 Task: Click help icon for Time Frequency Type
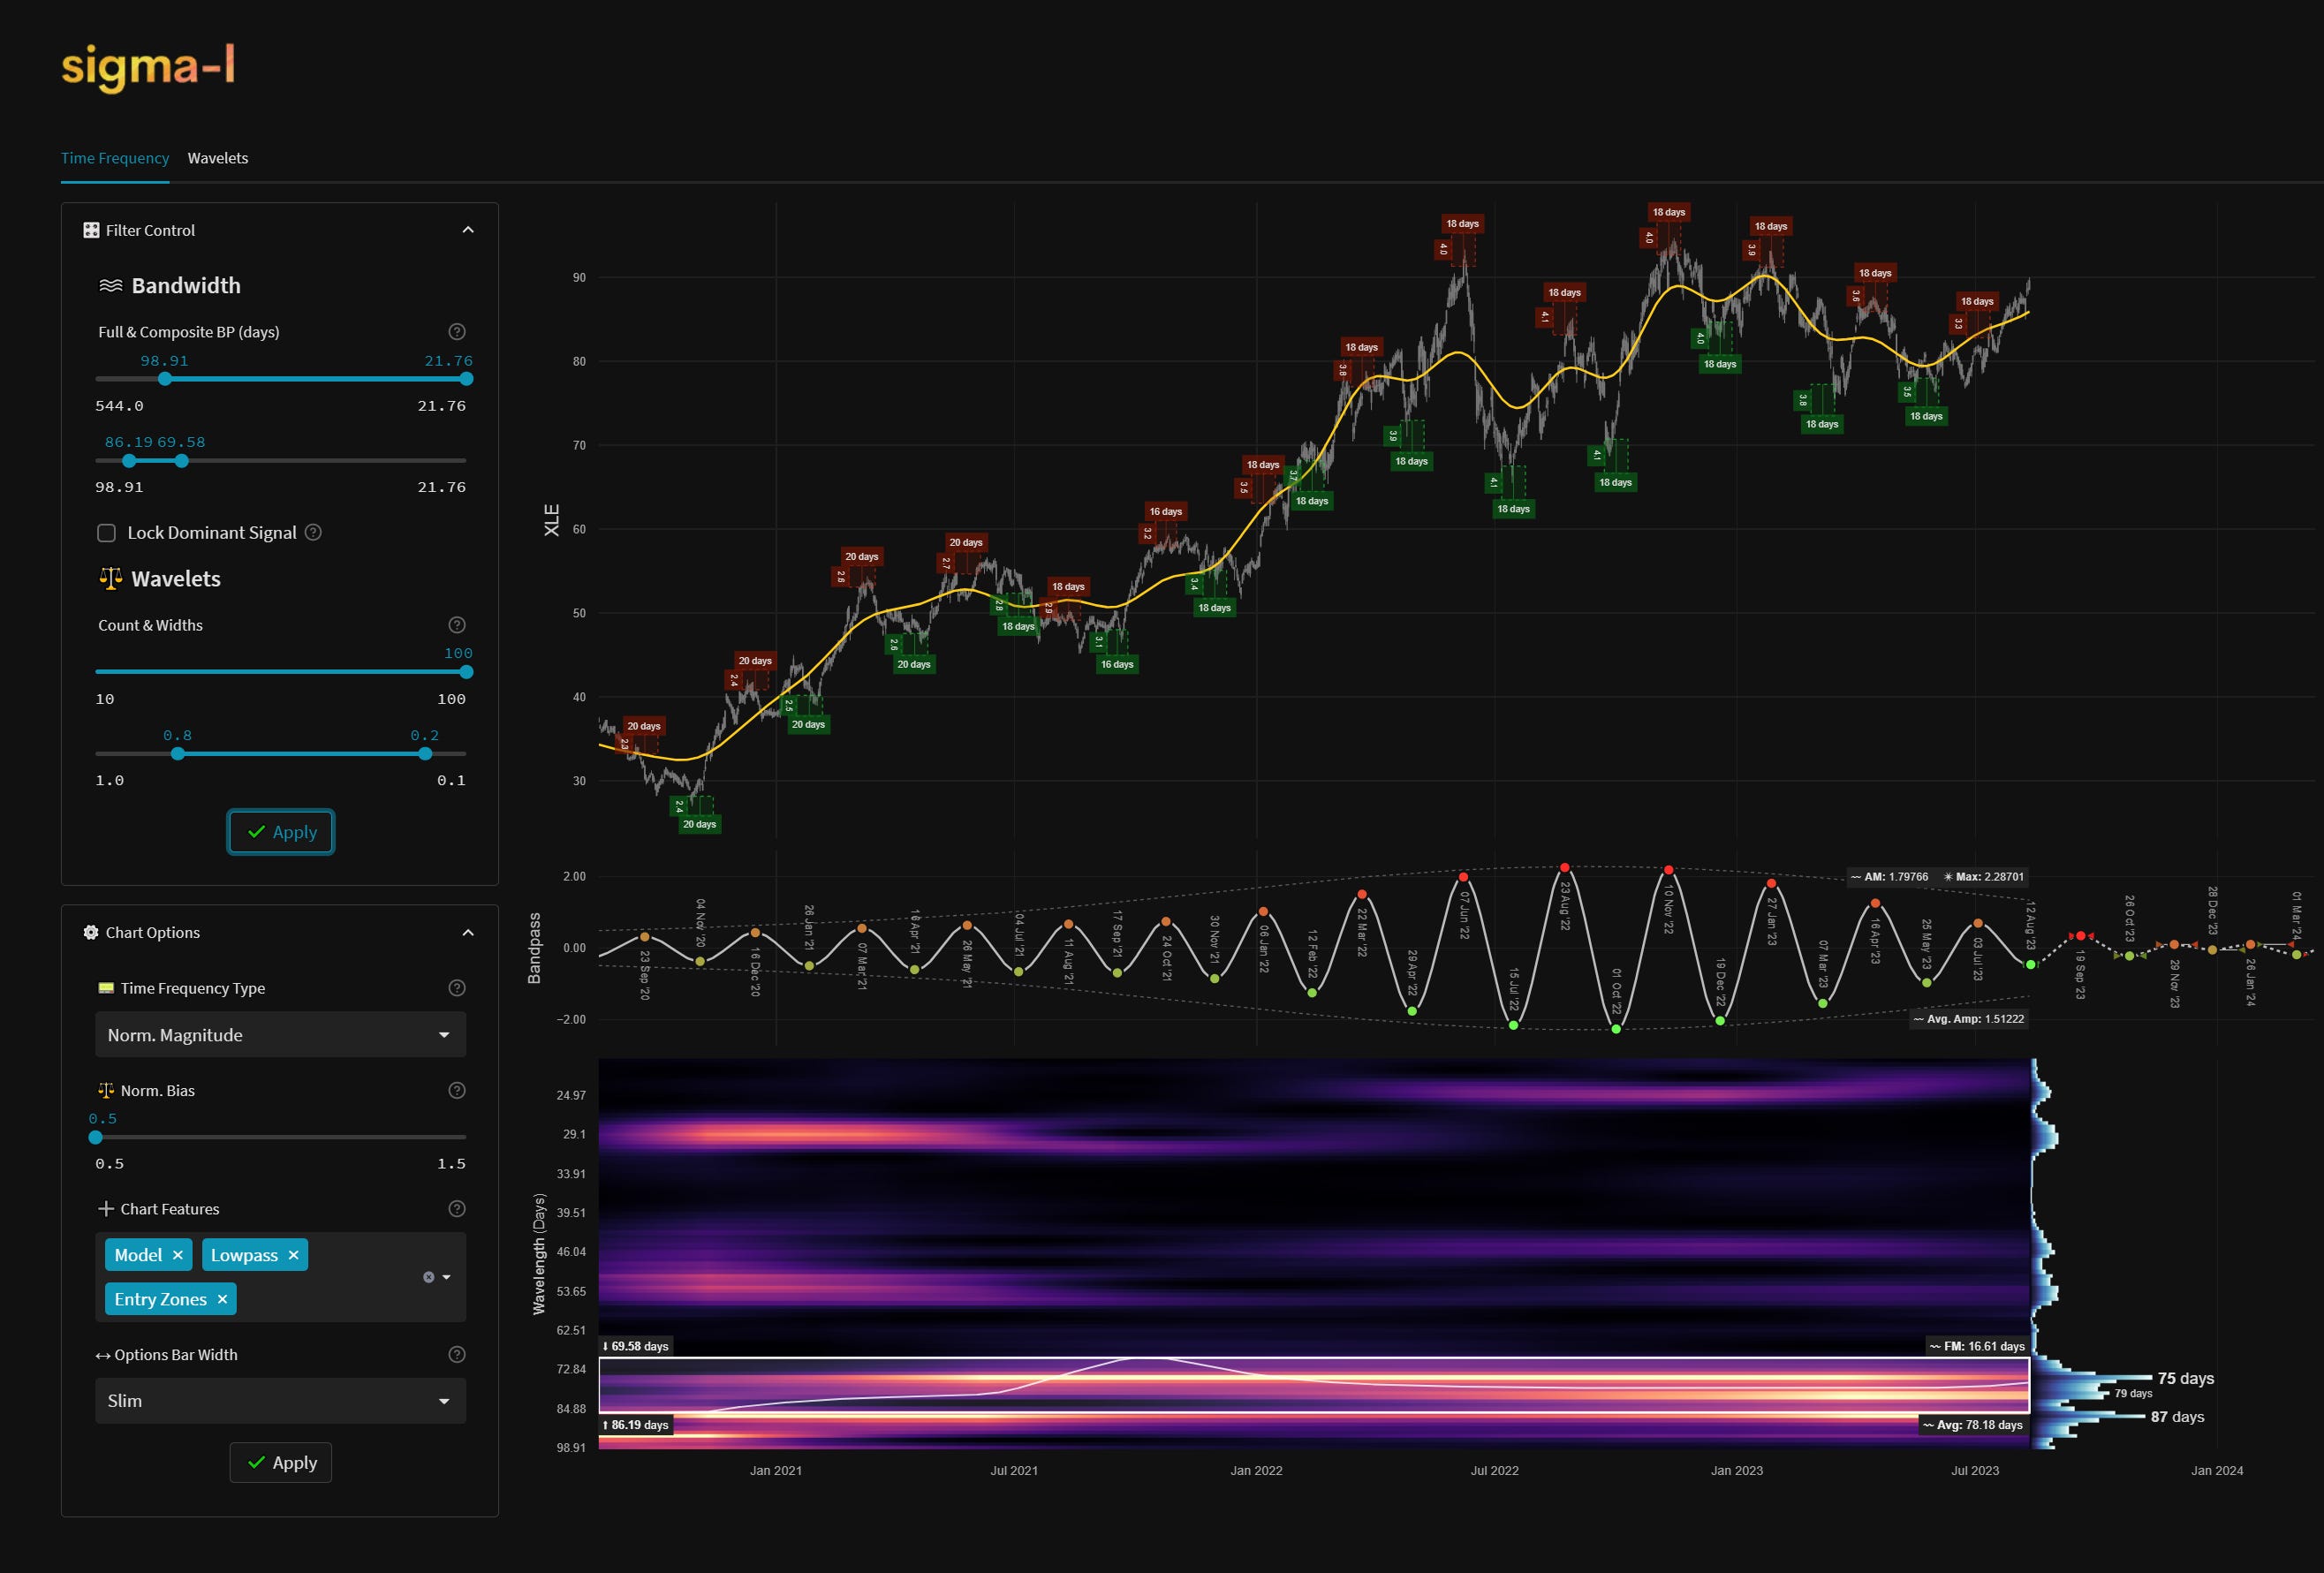pos(457,988)
